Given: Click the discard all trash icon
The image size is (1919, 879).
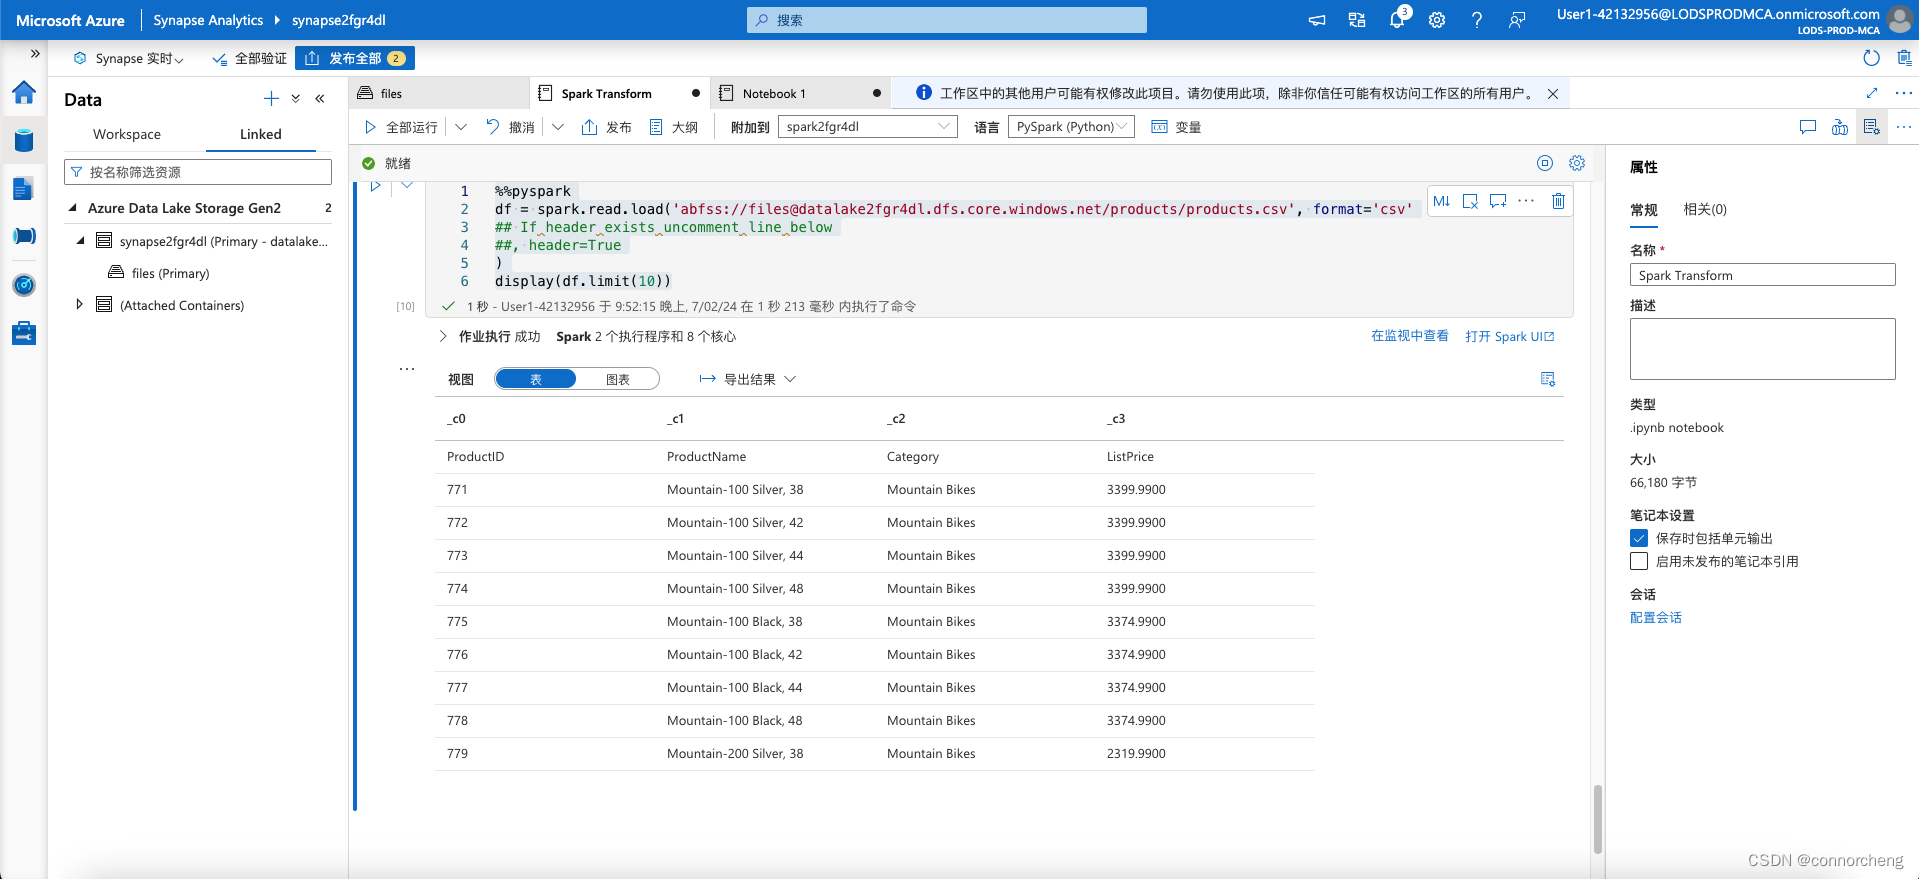Looking at the screenshot, I should (x=1904, y=58).
